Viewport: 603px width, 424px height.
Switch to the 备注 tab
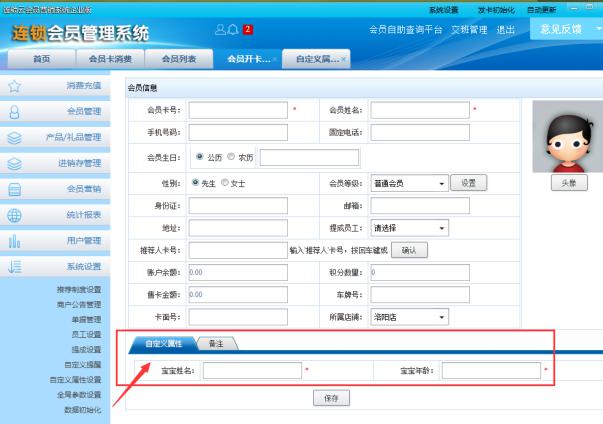pyautogui.click(x=216, y=343)
